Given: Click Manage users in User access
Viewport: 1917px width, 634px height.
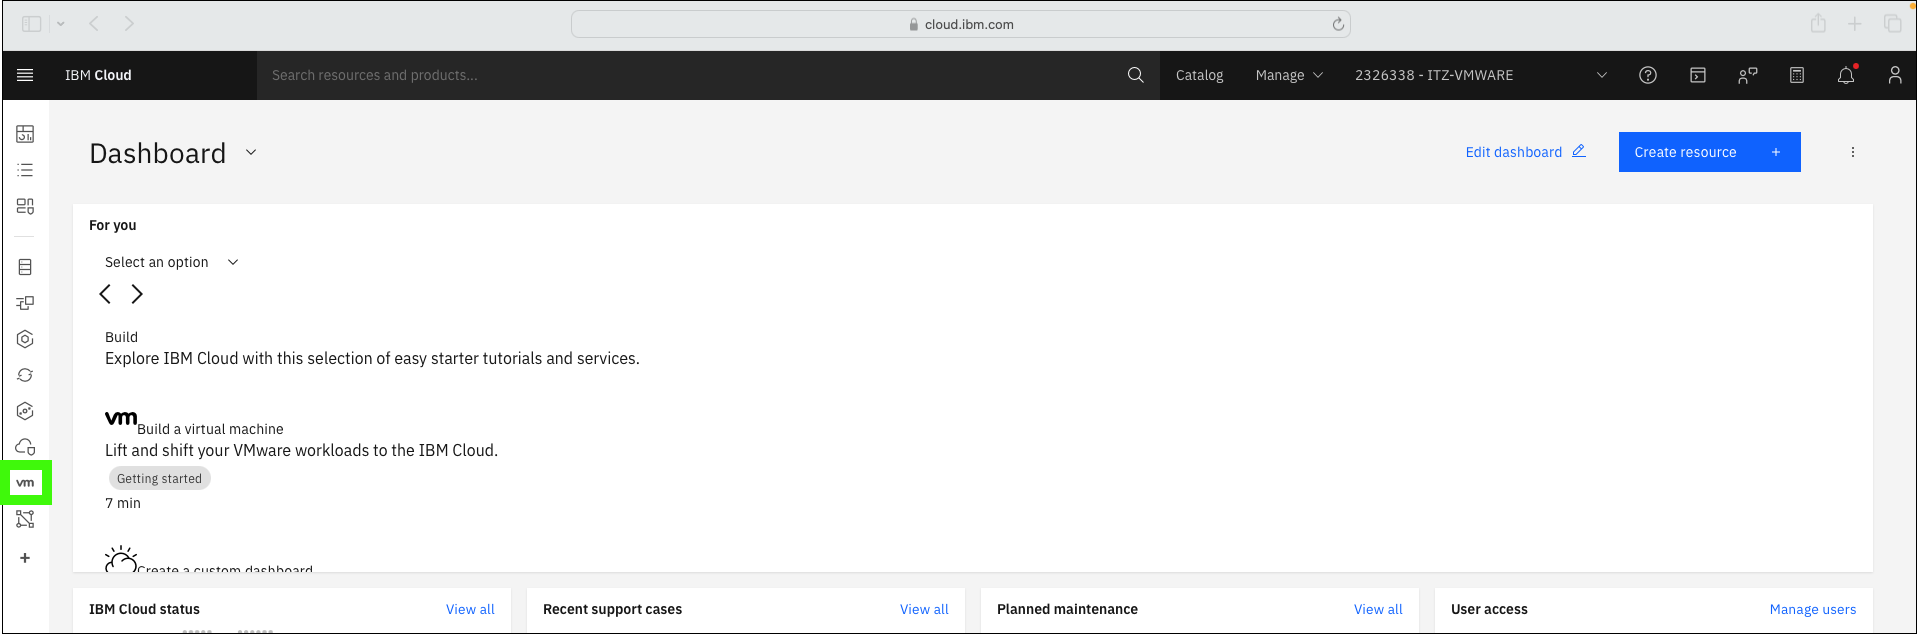Looking at the screenshot, I should point(1812,609).
